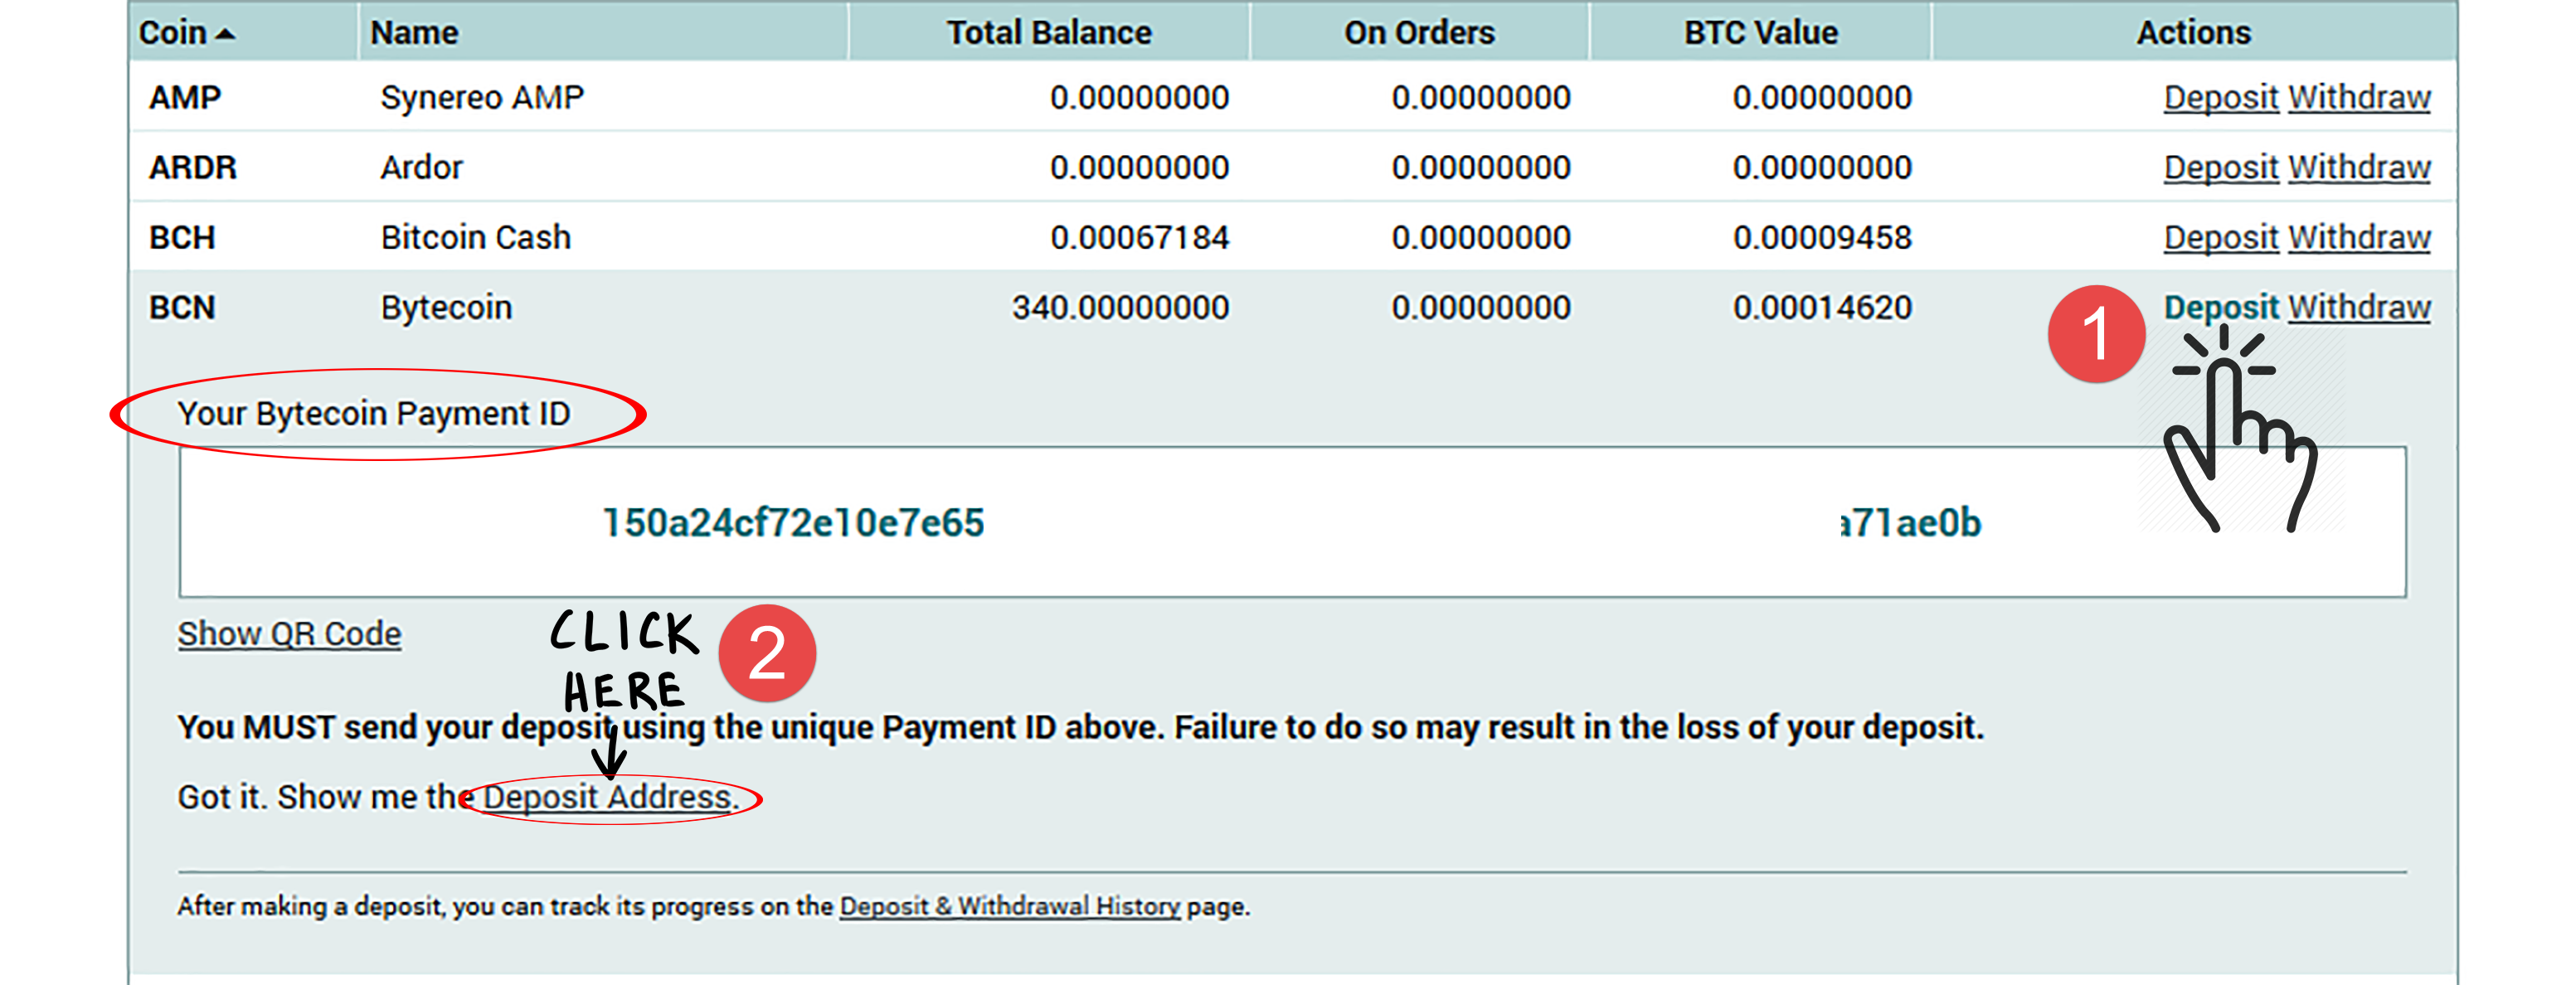Image resolution: width=2576 pixels, height=985 pixels.
Task: Select the BCH coin row
Action: click(x=182, y=237)
